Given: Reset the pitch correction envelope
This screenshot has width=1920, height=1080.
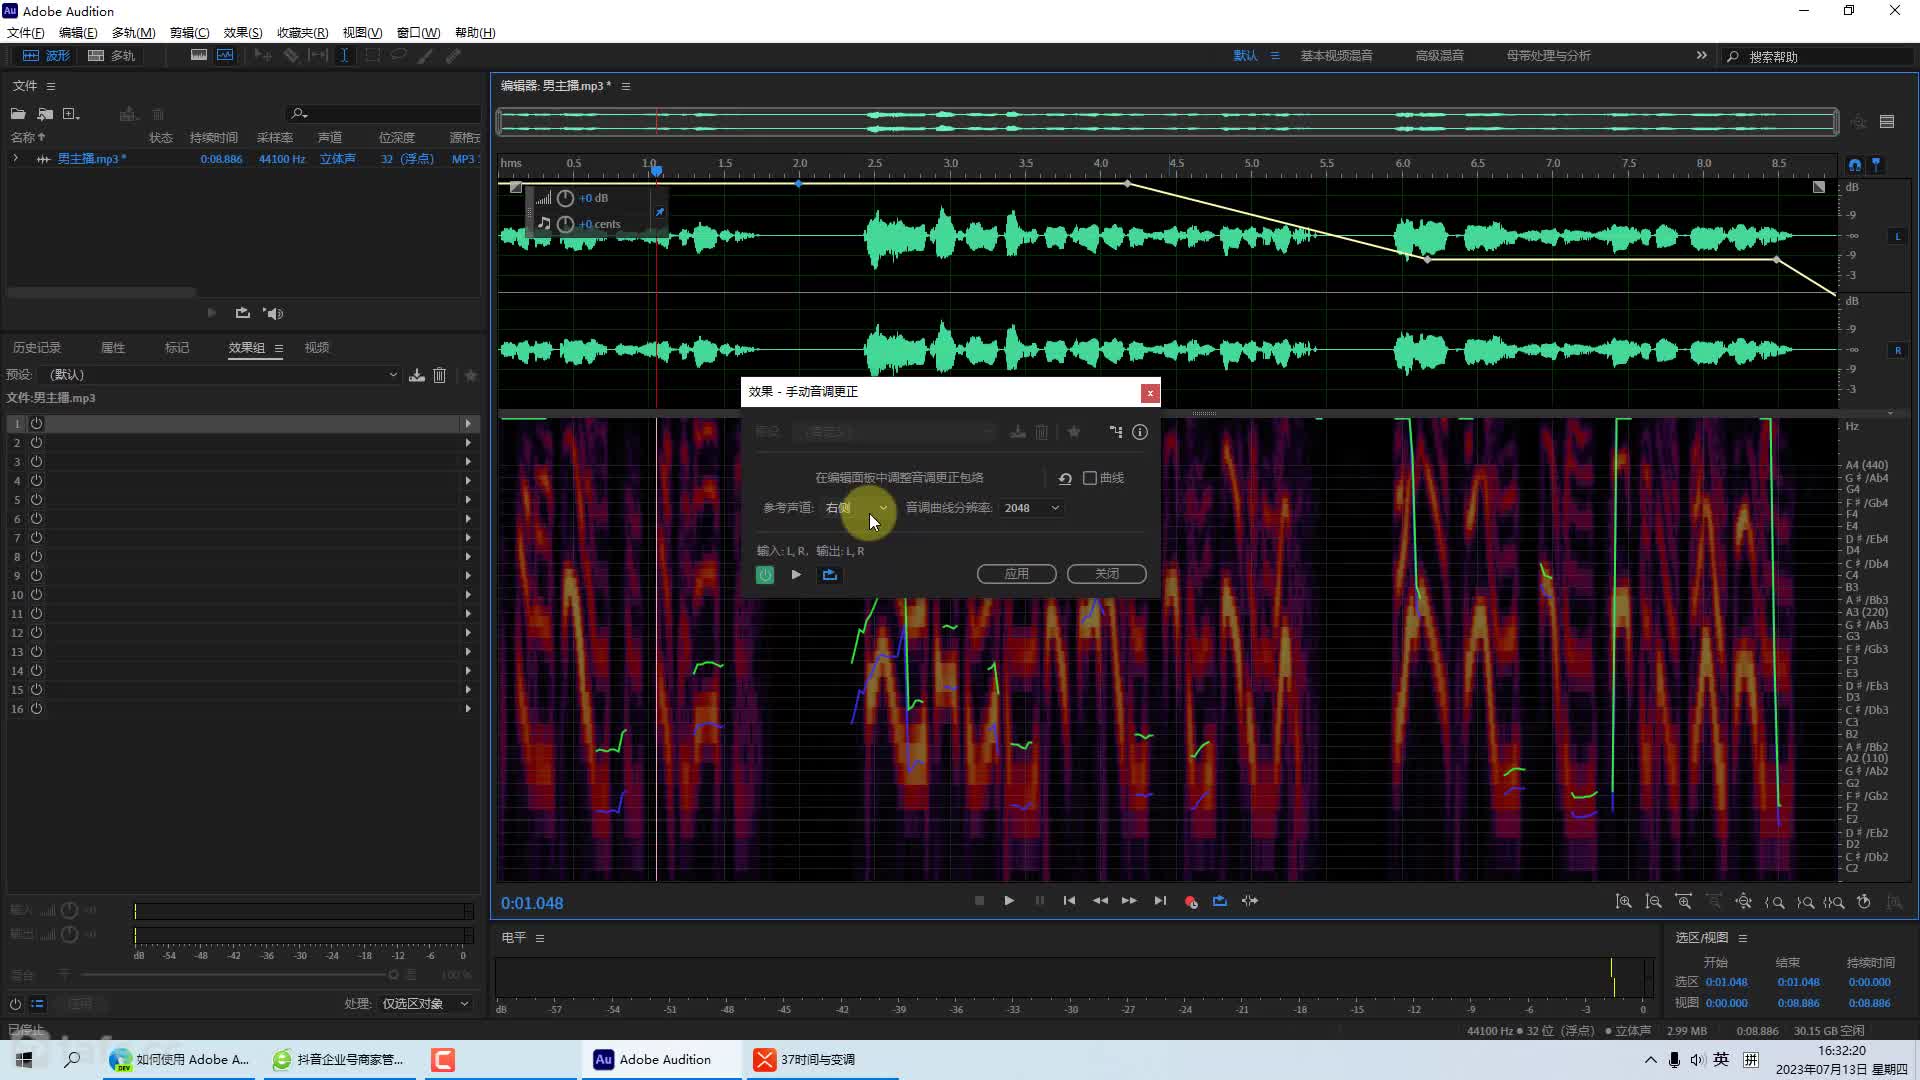Looking at the screenshot, I should tap(1065, 479).
